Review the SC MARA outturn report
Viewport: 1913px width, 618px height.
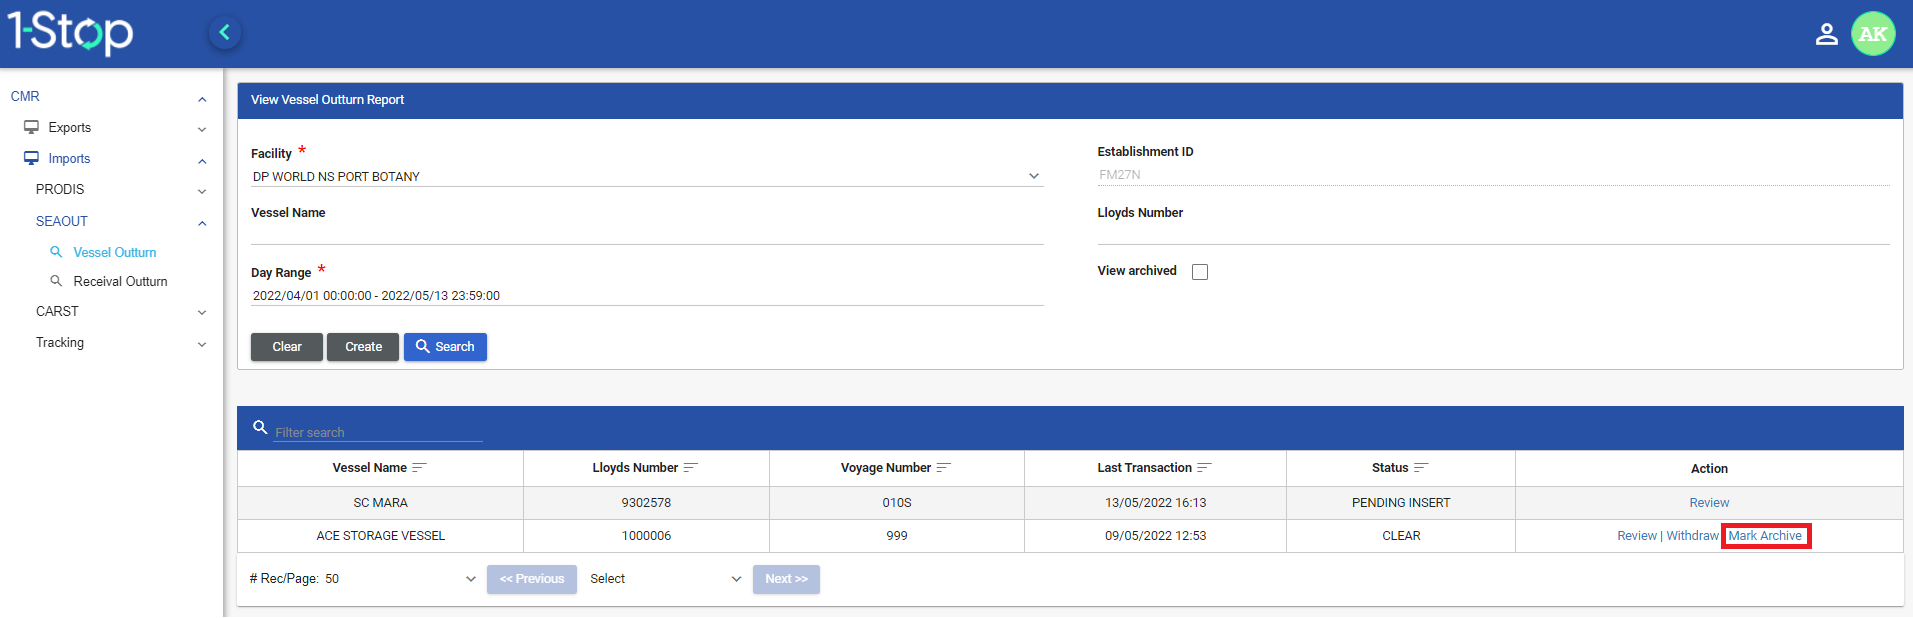point(1709,503)
